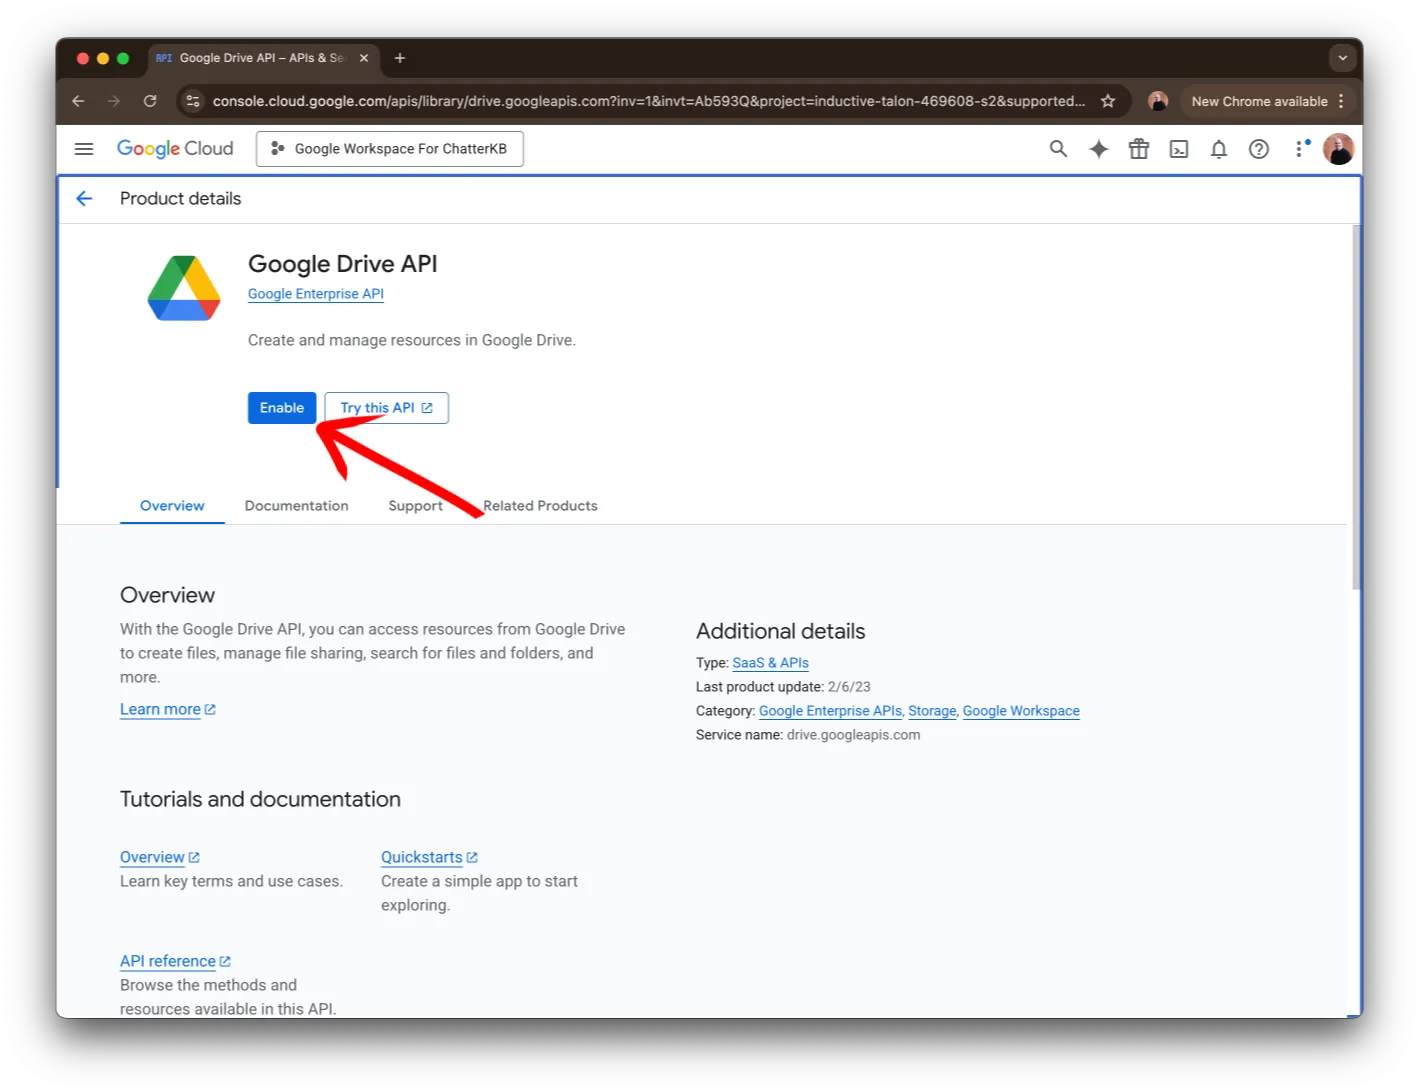Open the Google Enterprise APIs category link
The image size is (1419, 1092).
pos(830,711)
